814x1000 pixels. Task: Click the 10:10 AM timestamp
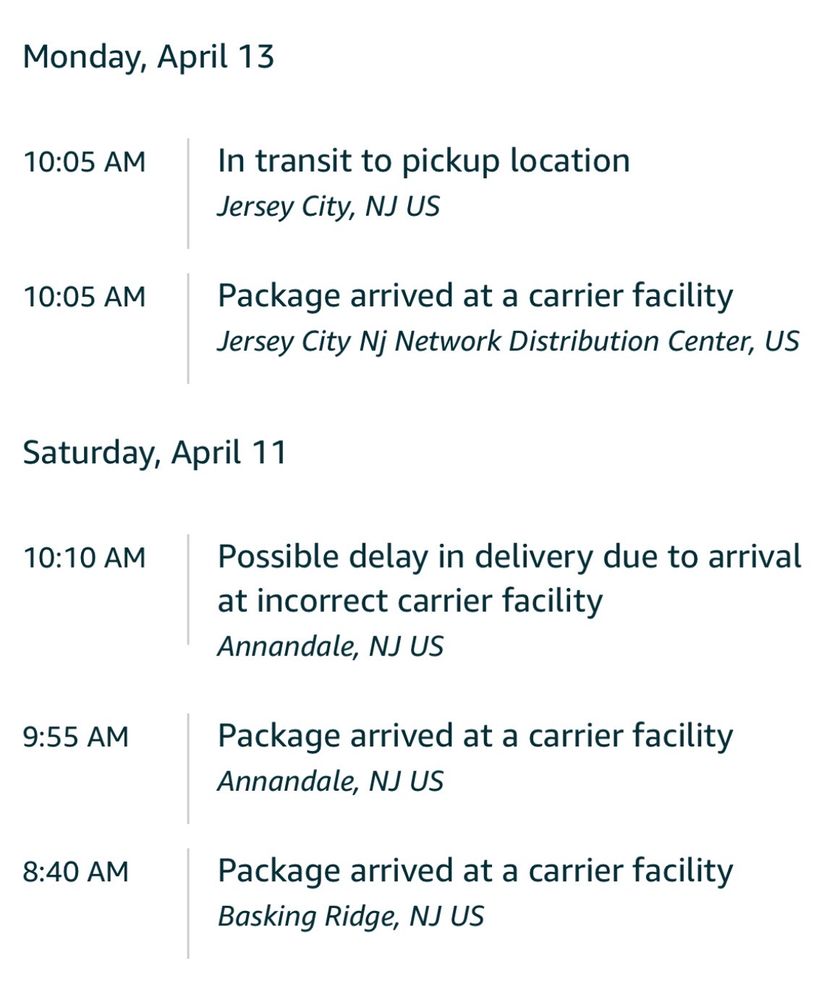(x=84, y=557)
